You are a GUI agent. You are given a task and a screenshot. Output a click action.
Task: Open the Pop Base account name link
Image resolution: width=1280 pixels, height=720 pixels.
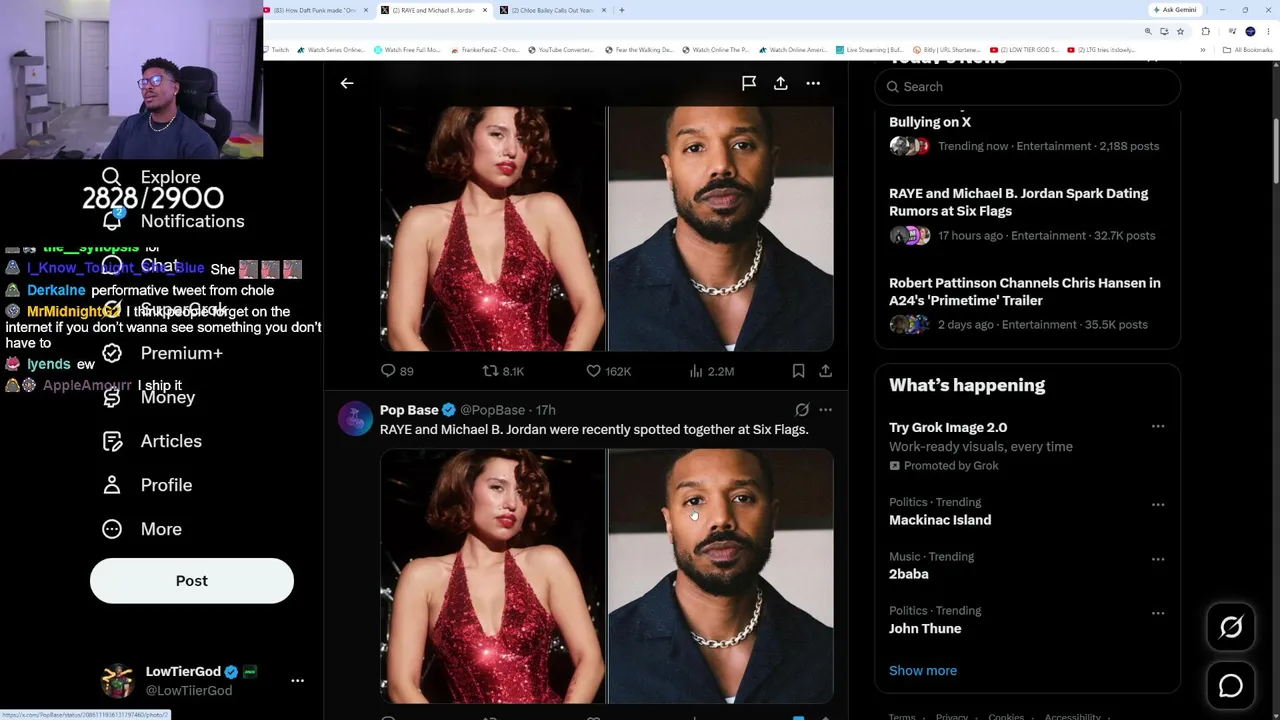409,410
